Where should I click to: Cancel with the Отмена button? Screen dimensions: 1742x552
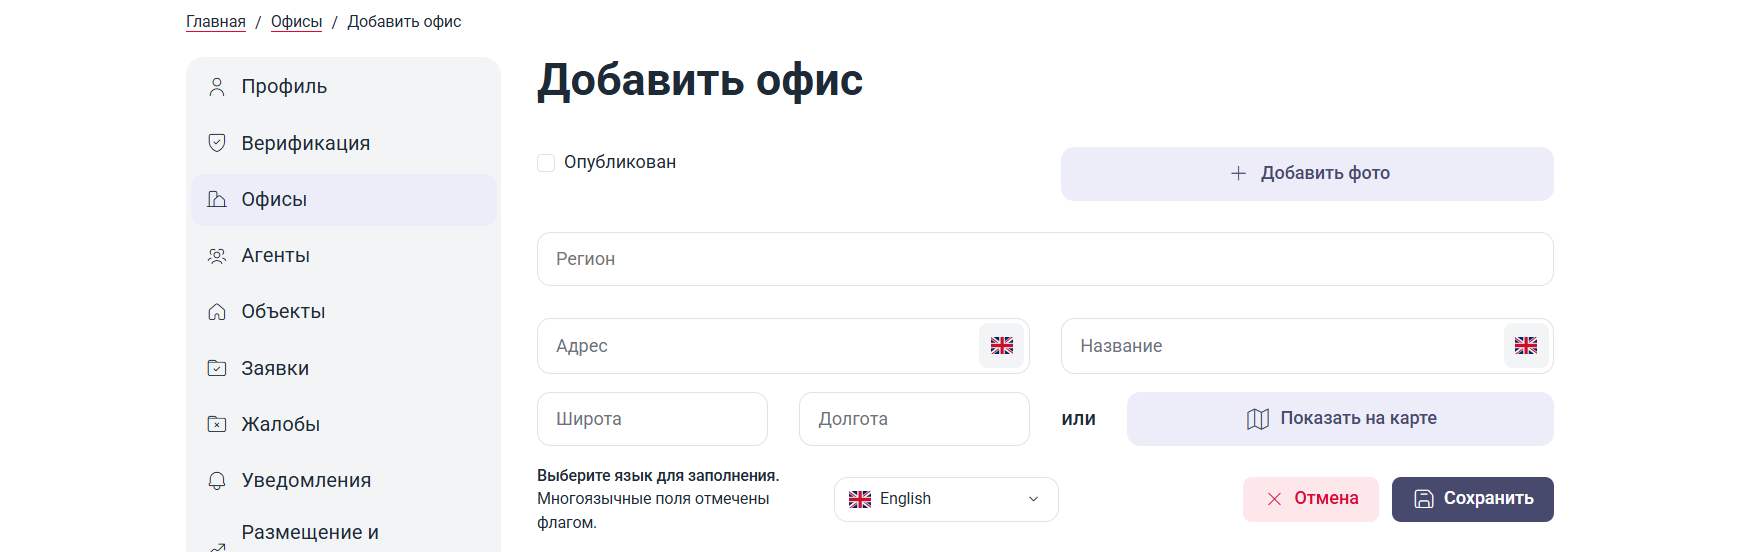click(1311, 499)
